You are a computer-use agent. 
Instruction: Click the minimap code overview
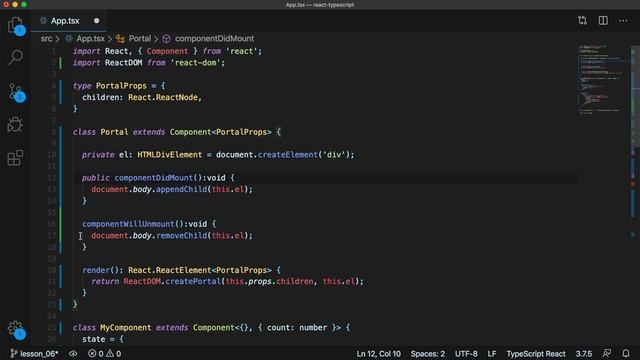603,80
